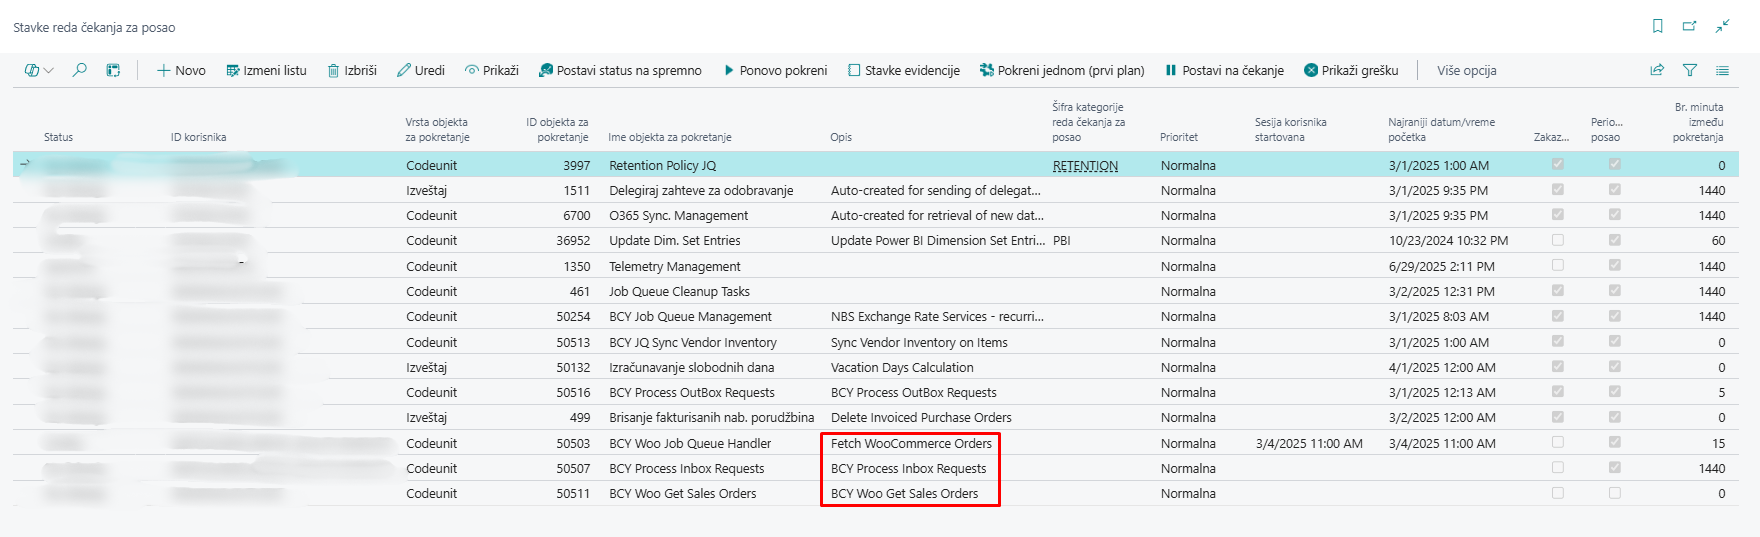This screenshot has height=537, width=1760.
Task: Expand the view selector dropdown arrow
Action: [x=49, y=70]
